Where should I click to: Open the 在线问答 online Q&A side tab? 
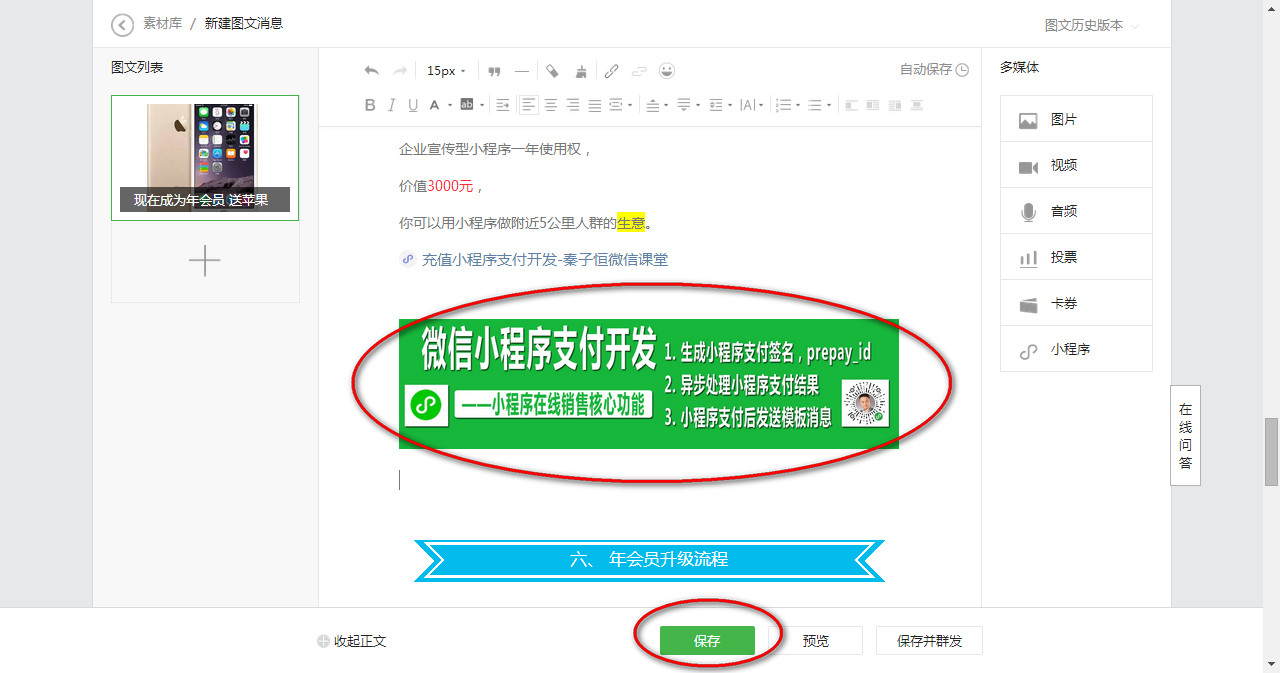1185,436
